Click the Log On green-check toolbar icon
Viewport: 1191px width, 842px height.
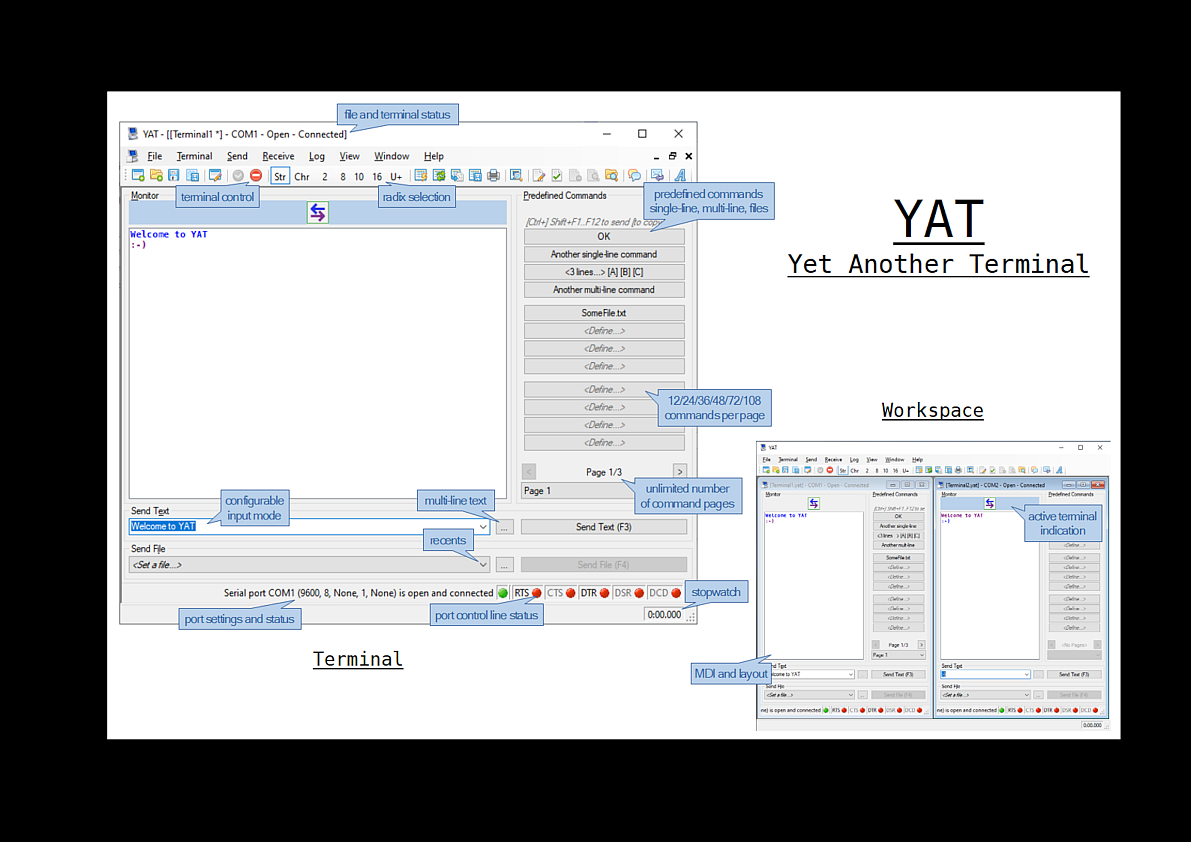click(558, 176)
